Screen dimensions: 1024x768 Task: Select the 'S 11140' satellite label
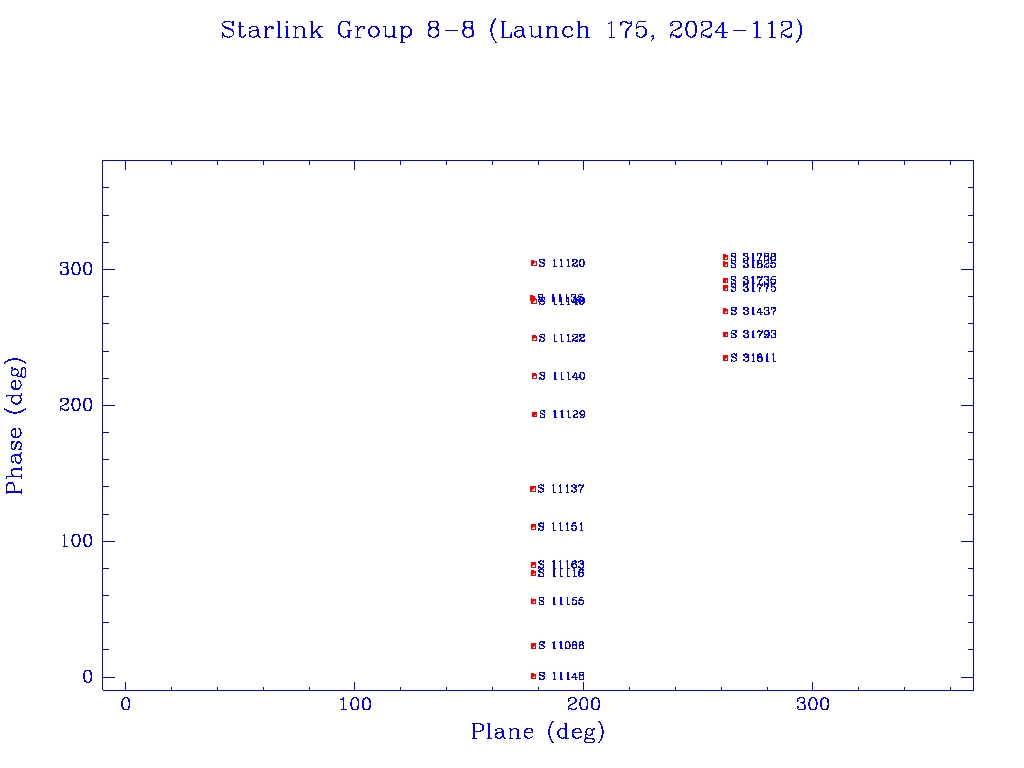pyautogui.click(x=562, y=376)
